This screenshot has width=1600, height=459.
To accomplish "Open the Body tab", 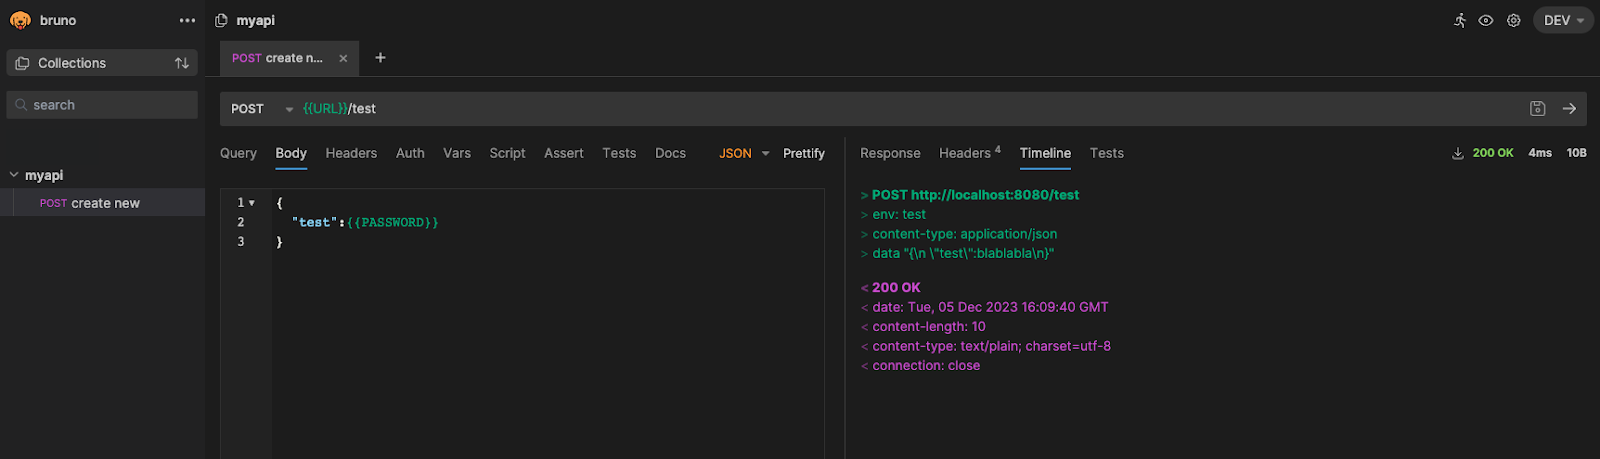I will pyautogui.click(x=291, y=153).
